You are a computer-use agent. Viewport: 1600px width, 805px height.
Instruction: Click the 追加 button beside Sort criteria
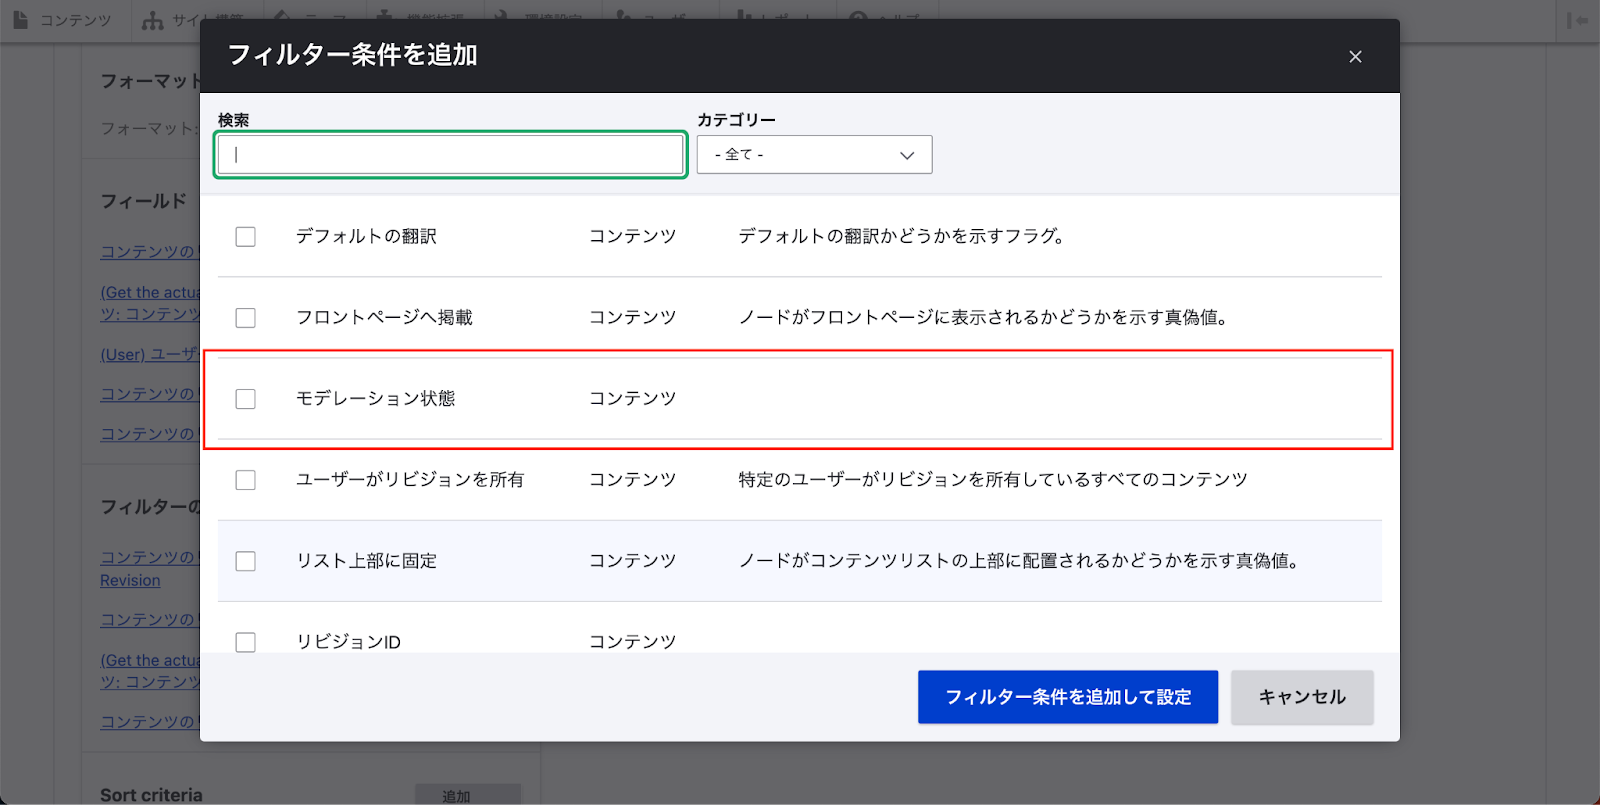[467, 795]
